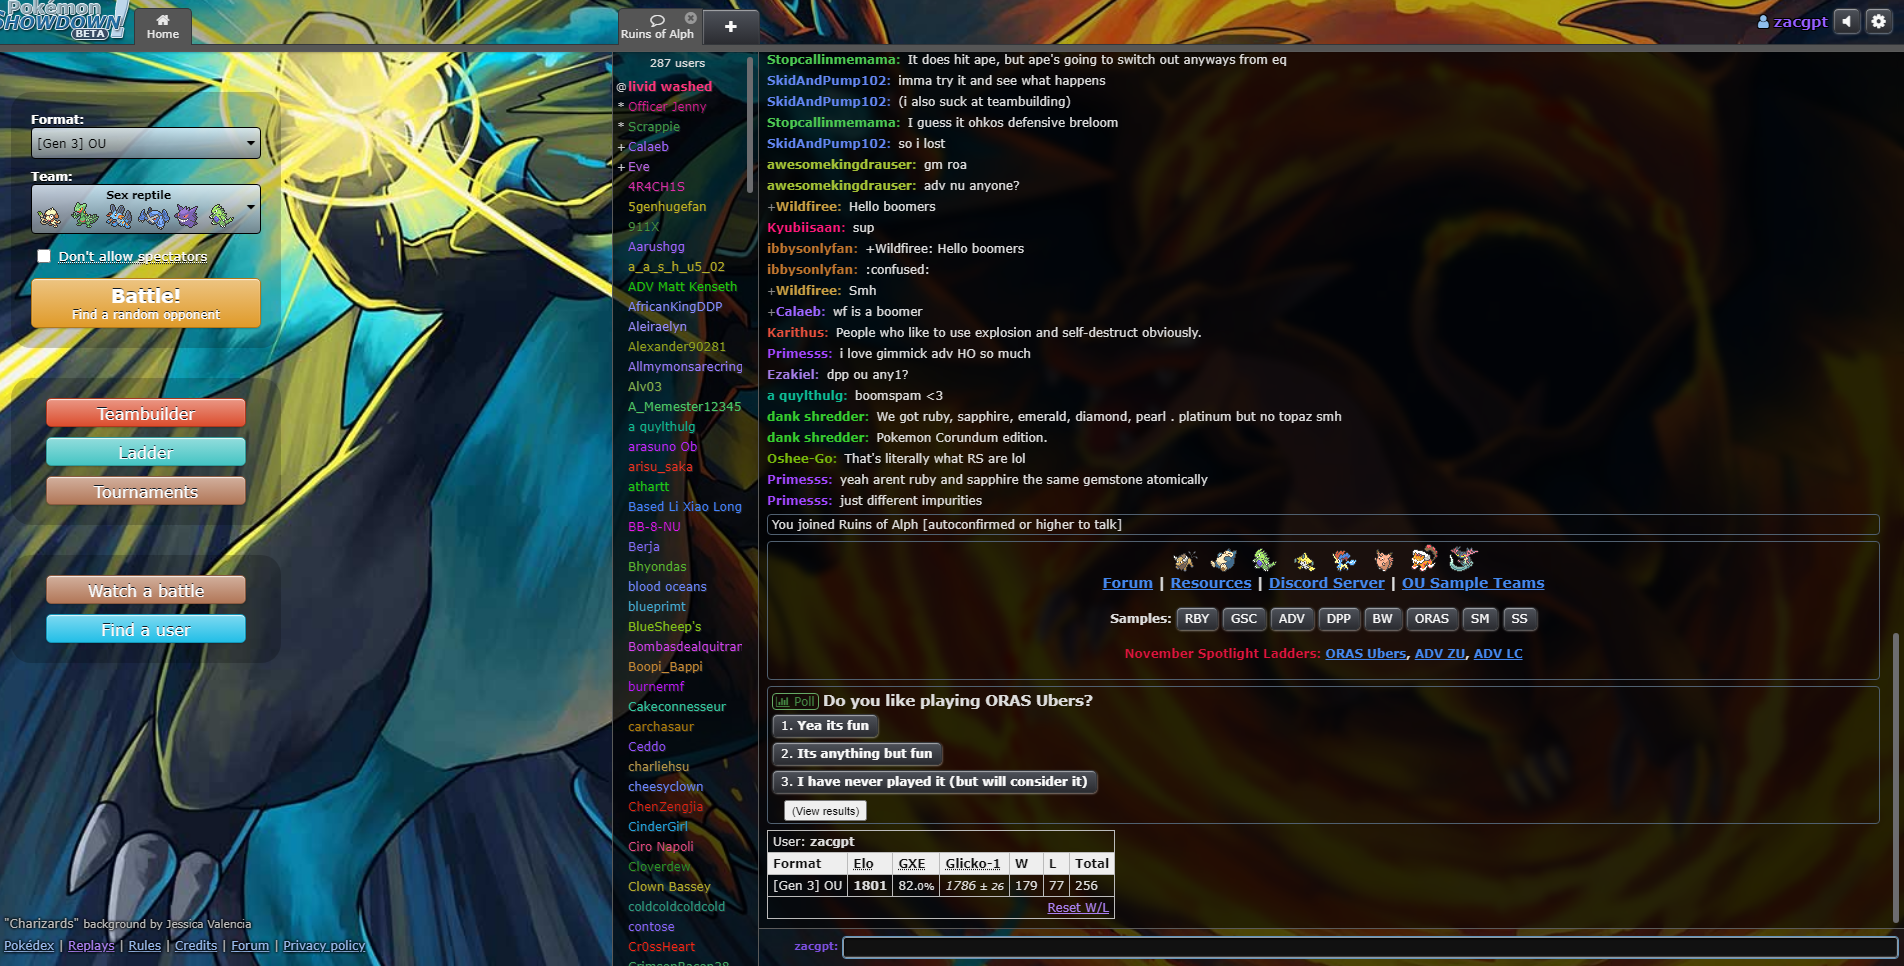Click the Keldeo sprite in room intro
The width and height of the screenshot is (1904, 966).
(1344, 559)
